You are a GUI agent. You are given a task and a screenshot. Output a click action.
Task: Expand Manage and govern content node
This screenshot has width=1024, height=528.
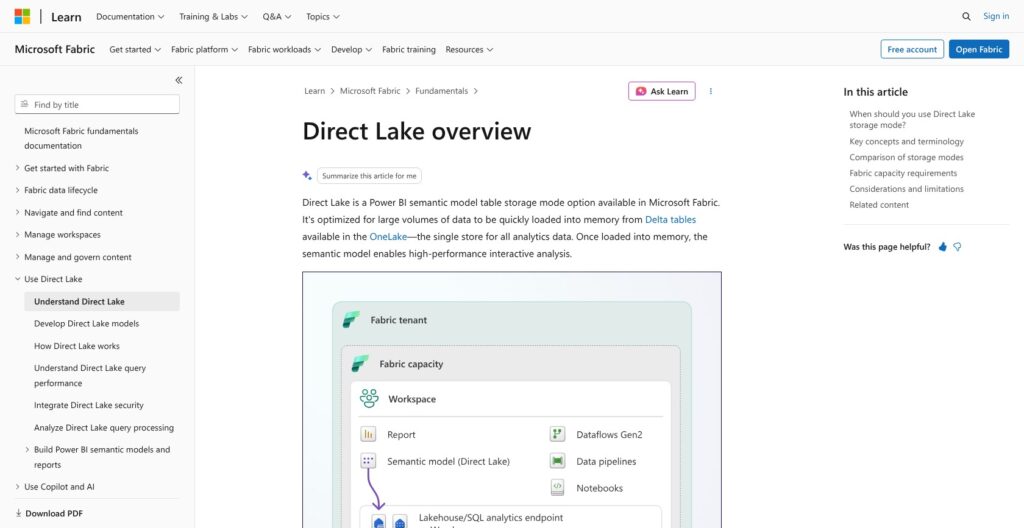18,257
